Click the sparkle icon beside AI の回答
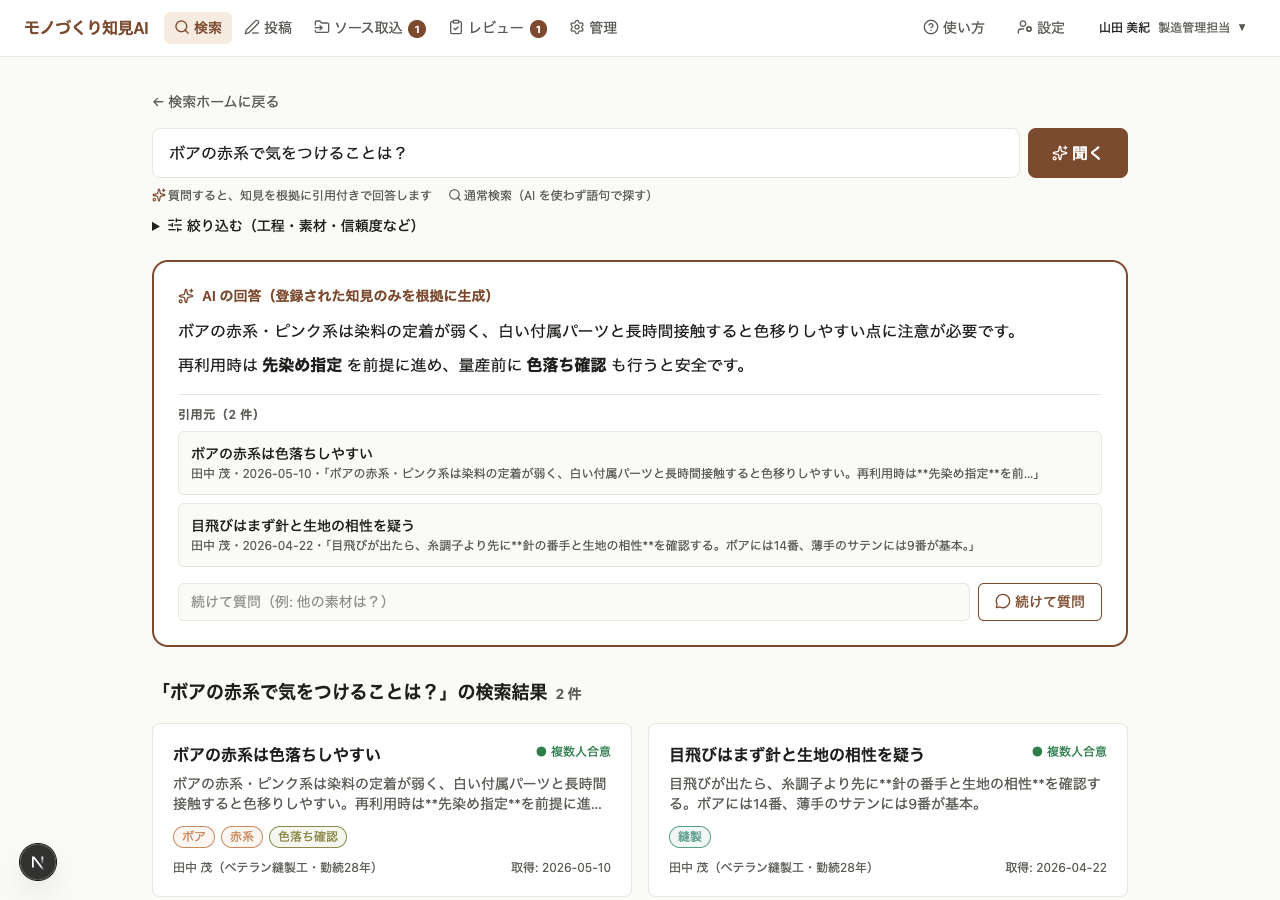Screen dimensions: 1280x900 (186, 296)
